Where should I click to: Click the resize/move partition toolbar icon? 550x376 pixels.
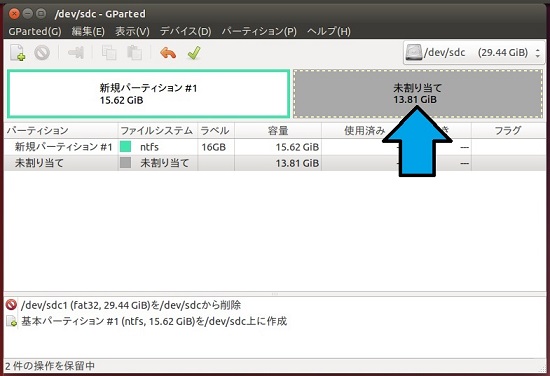click(x=76, y=53)
